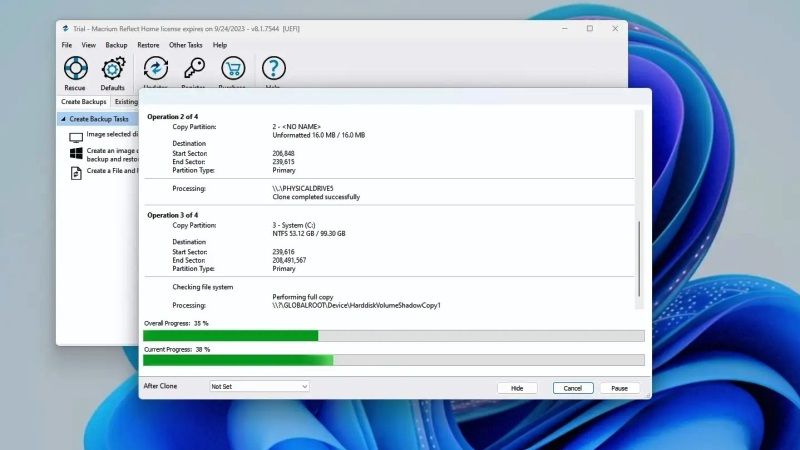Viewport: 800px width, 450px height.
Task: Select the Create a File and Folder icon
Action: click(76, 173)
